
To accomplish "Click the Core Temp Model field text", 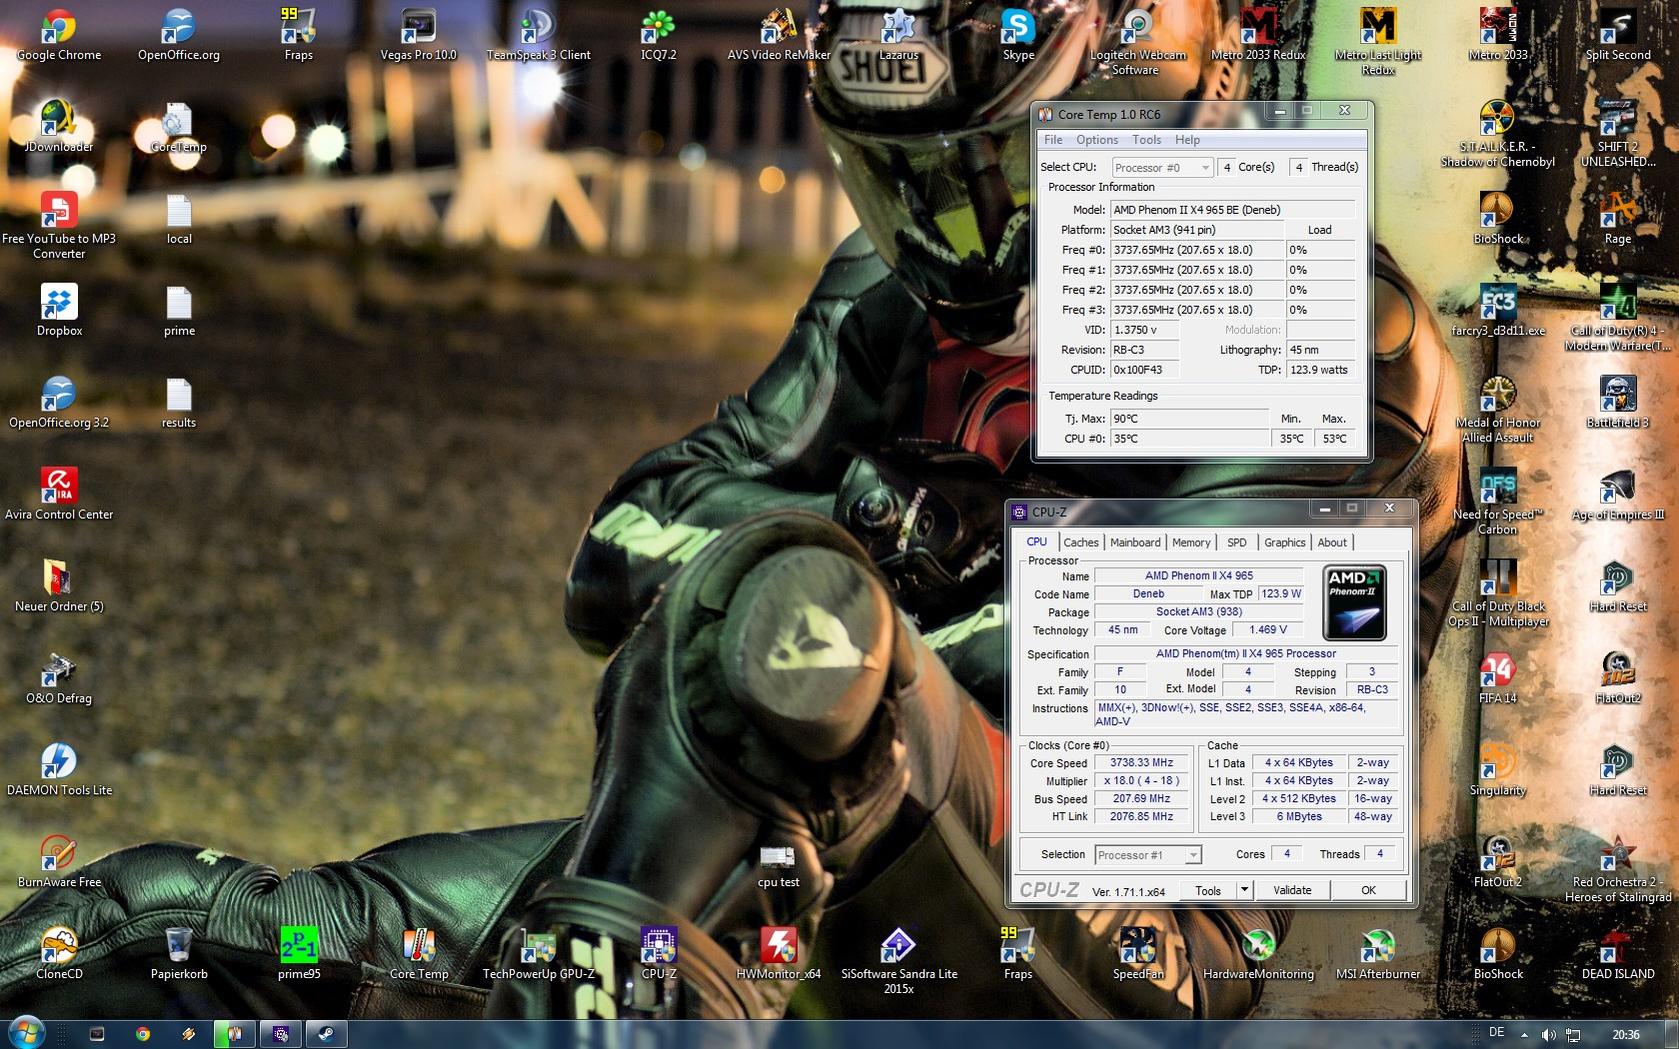I will (1232, 210).
